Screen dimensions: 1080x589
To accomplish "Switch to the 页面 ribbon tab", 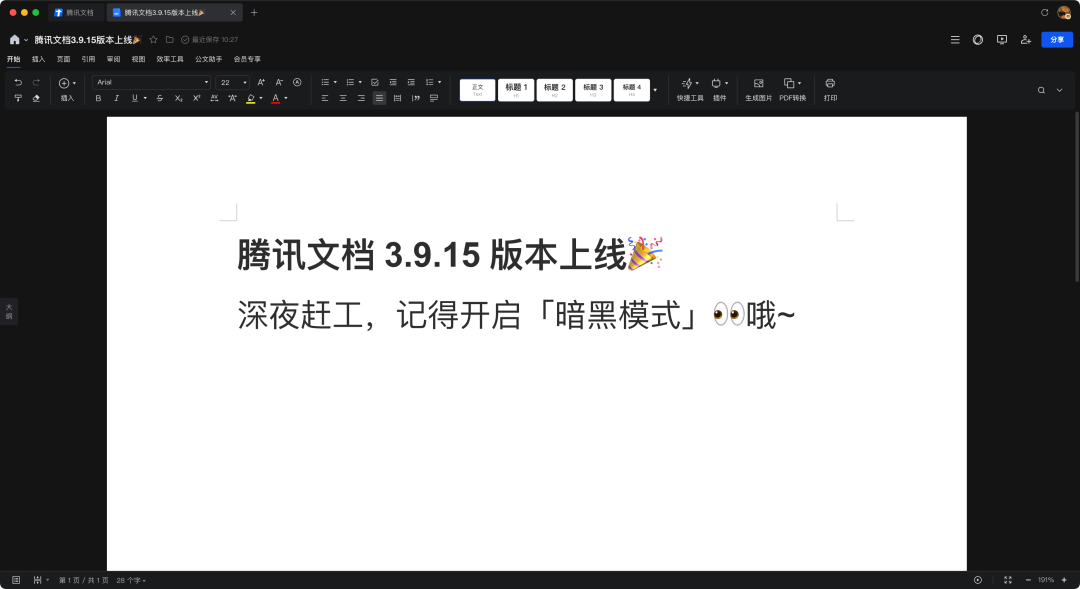I will [x=63, y=59].
